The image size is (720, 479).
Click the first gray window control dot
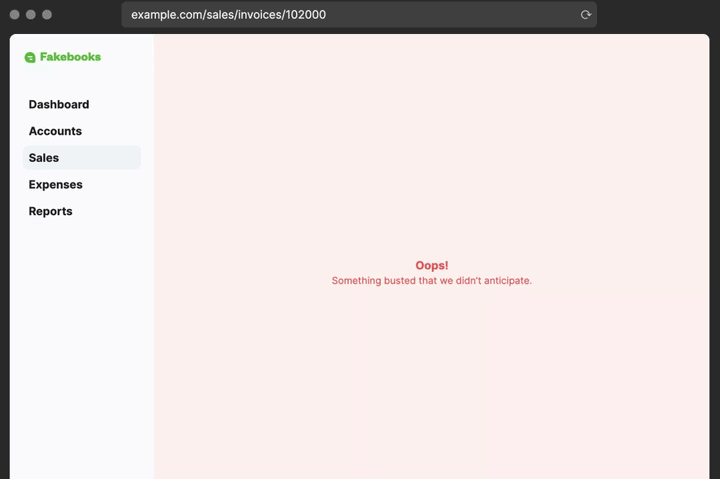15,15
